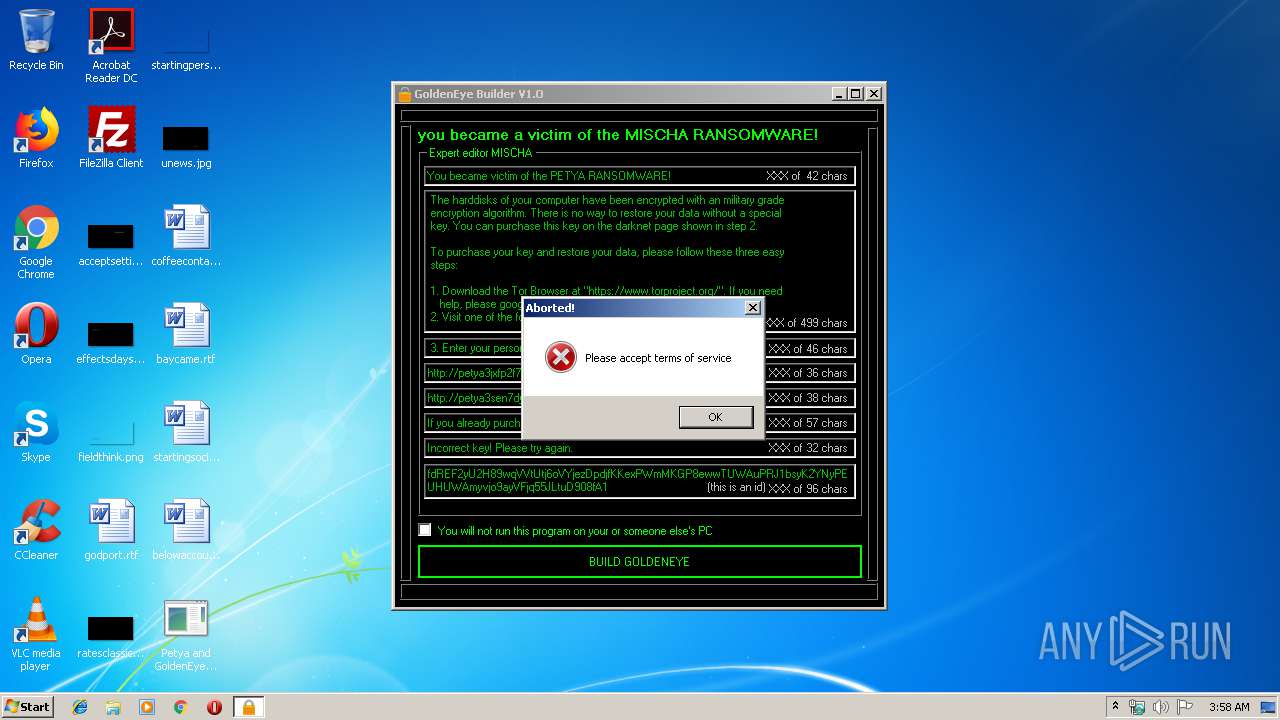Click 'XXX of 96 chars' counter
This screenshot has height=720, width=1280.
(807, 489)
